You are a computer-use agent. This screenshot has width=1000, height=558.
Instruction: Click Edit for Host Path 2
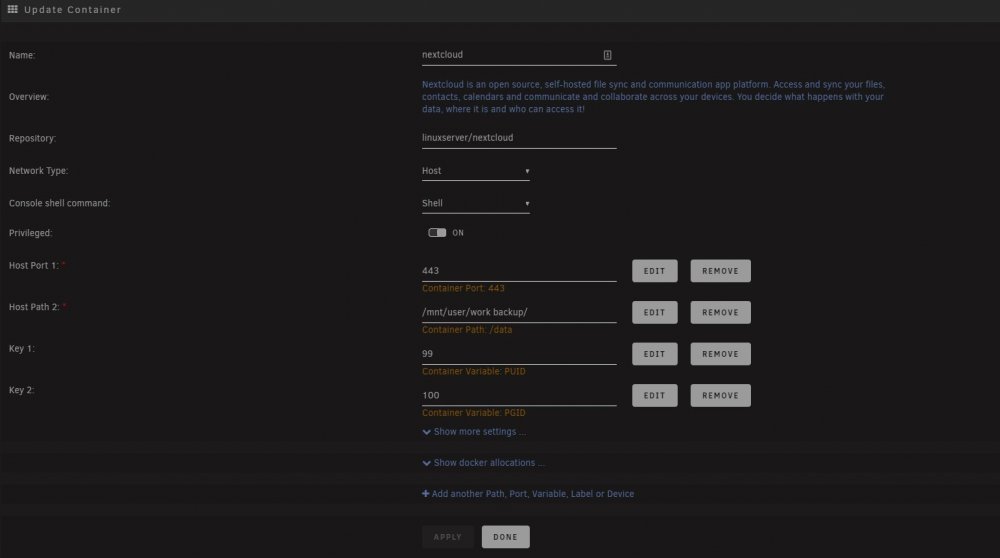click(654, 312)
